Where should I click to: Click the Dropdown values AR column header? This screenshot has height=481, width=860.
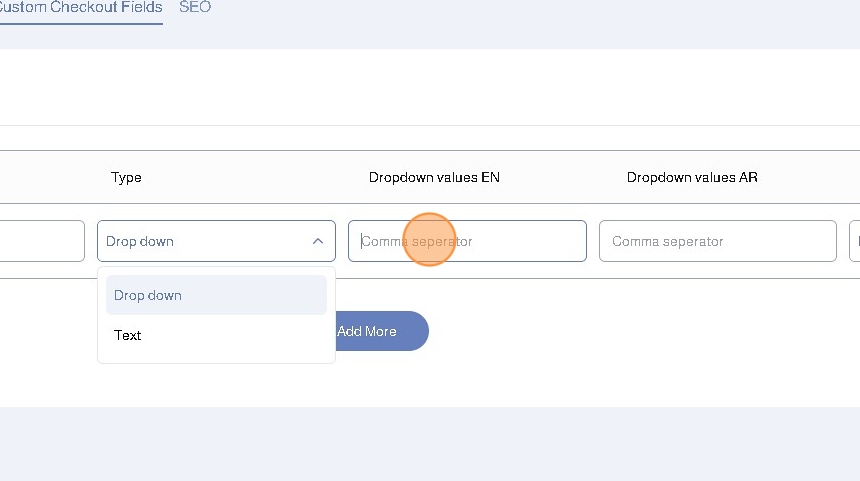[692, 177]
